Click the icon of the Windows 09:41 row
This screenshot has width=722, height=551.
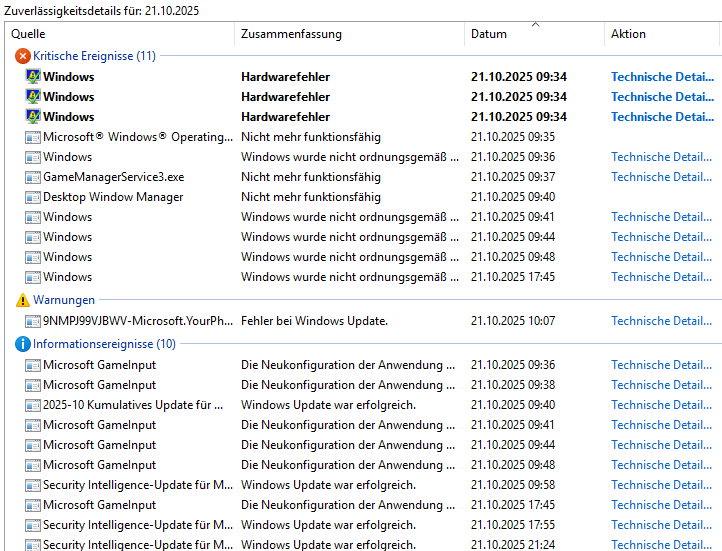point(33,217)
